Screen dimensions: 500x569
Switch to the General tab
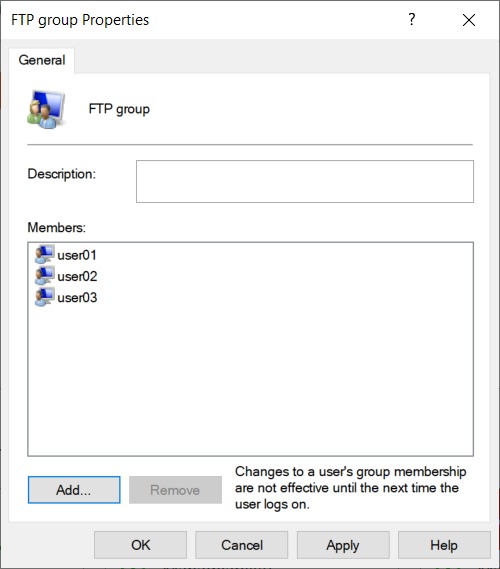coord(42,60)
